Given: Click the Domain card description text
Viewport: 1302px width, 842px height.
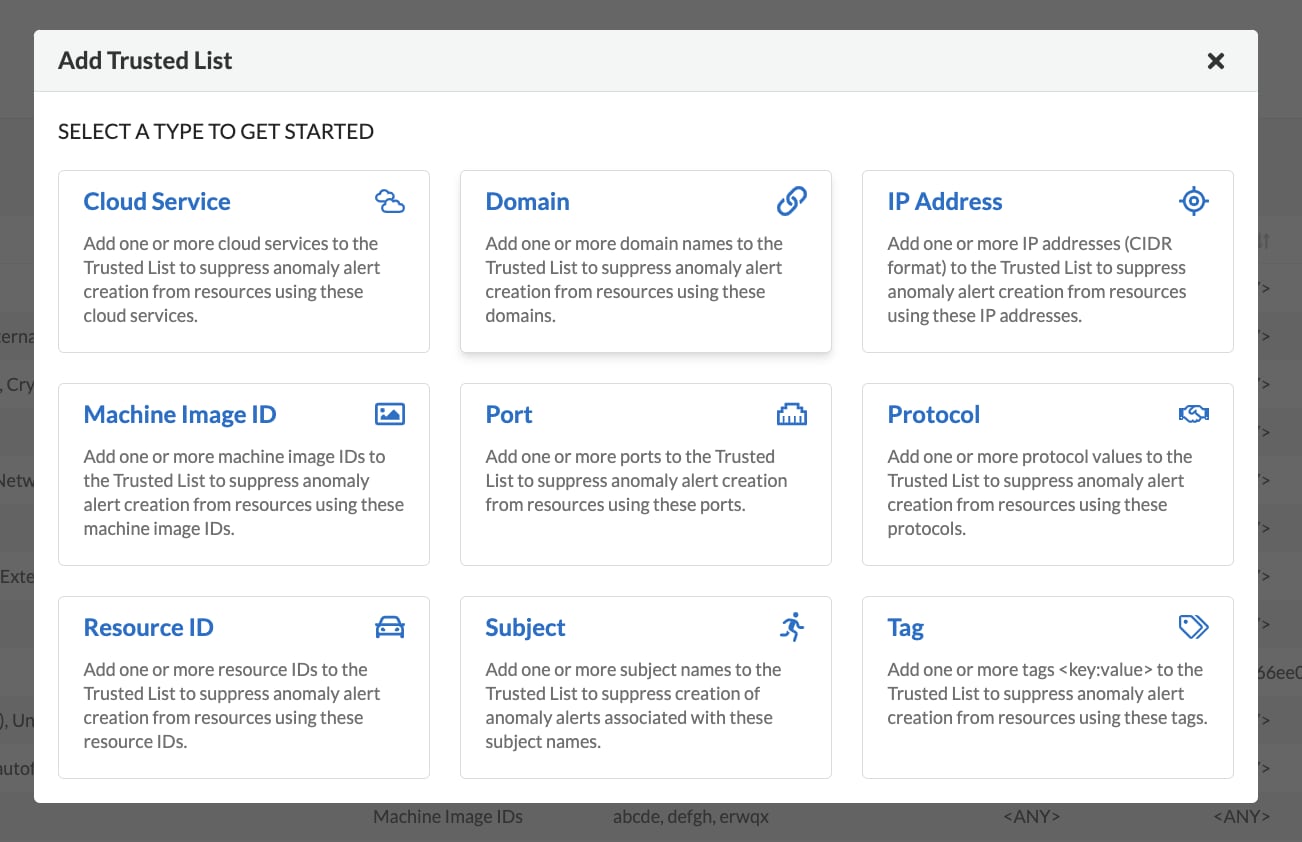Looking at the screenshot, I should click(634, 279).
